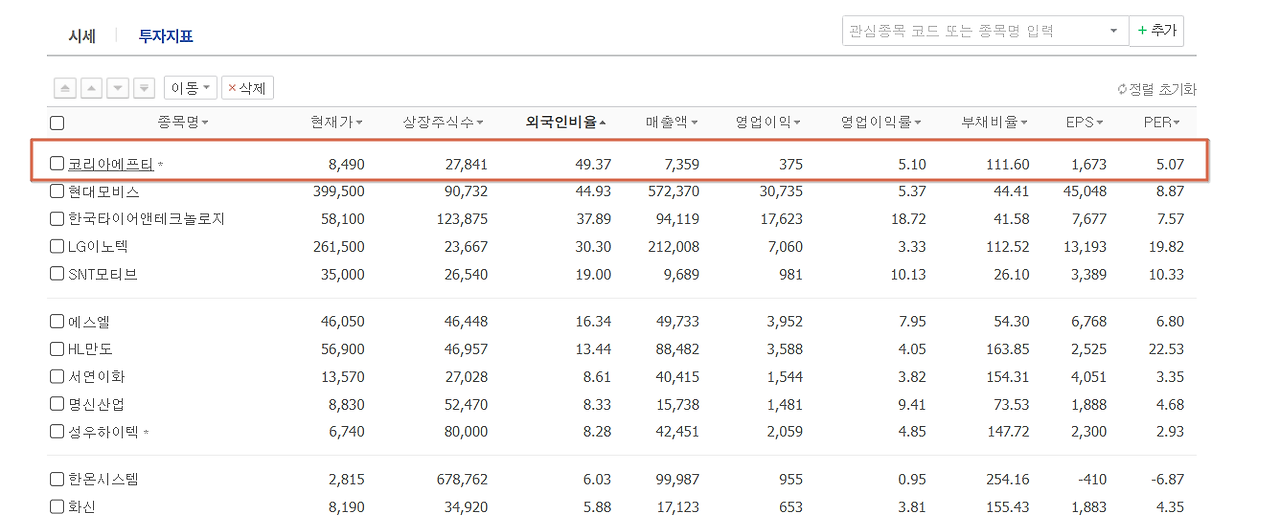Open the 코리아에프티 stock link
The width and height of the screenshot is (1280, 516).
[111, 163]
